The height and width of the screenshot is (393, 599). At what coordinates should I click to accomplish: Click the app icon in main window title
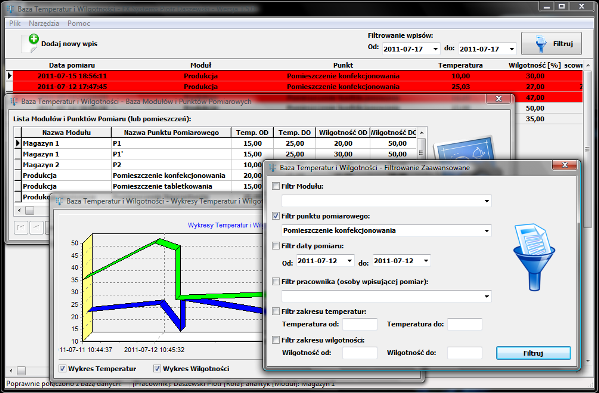pos(10,8)
